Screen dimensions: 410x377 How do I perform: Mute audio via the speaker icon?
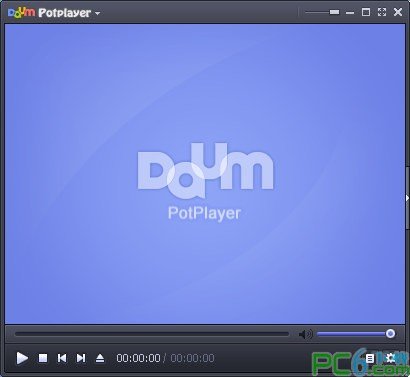point(305,334)
